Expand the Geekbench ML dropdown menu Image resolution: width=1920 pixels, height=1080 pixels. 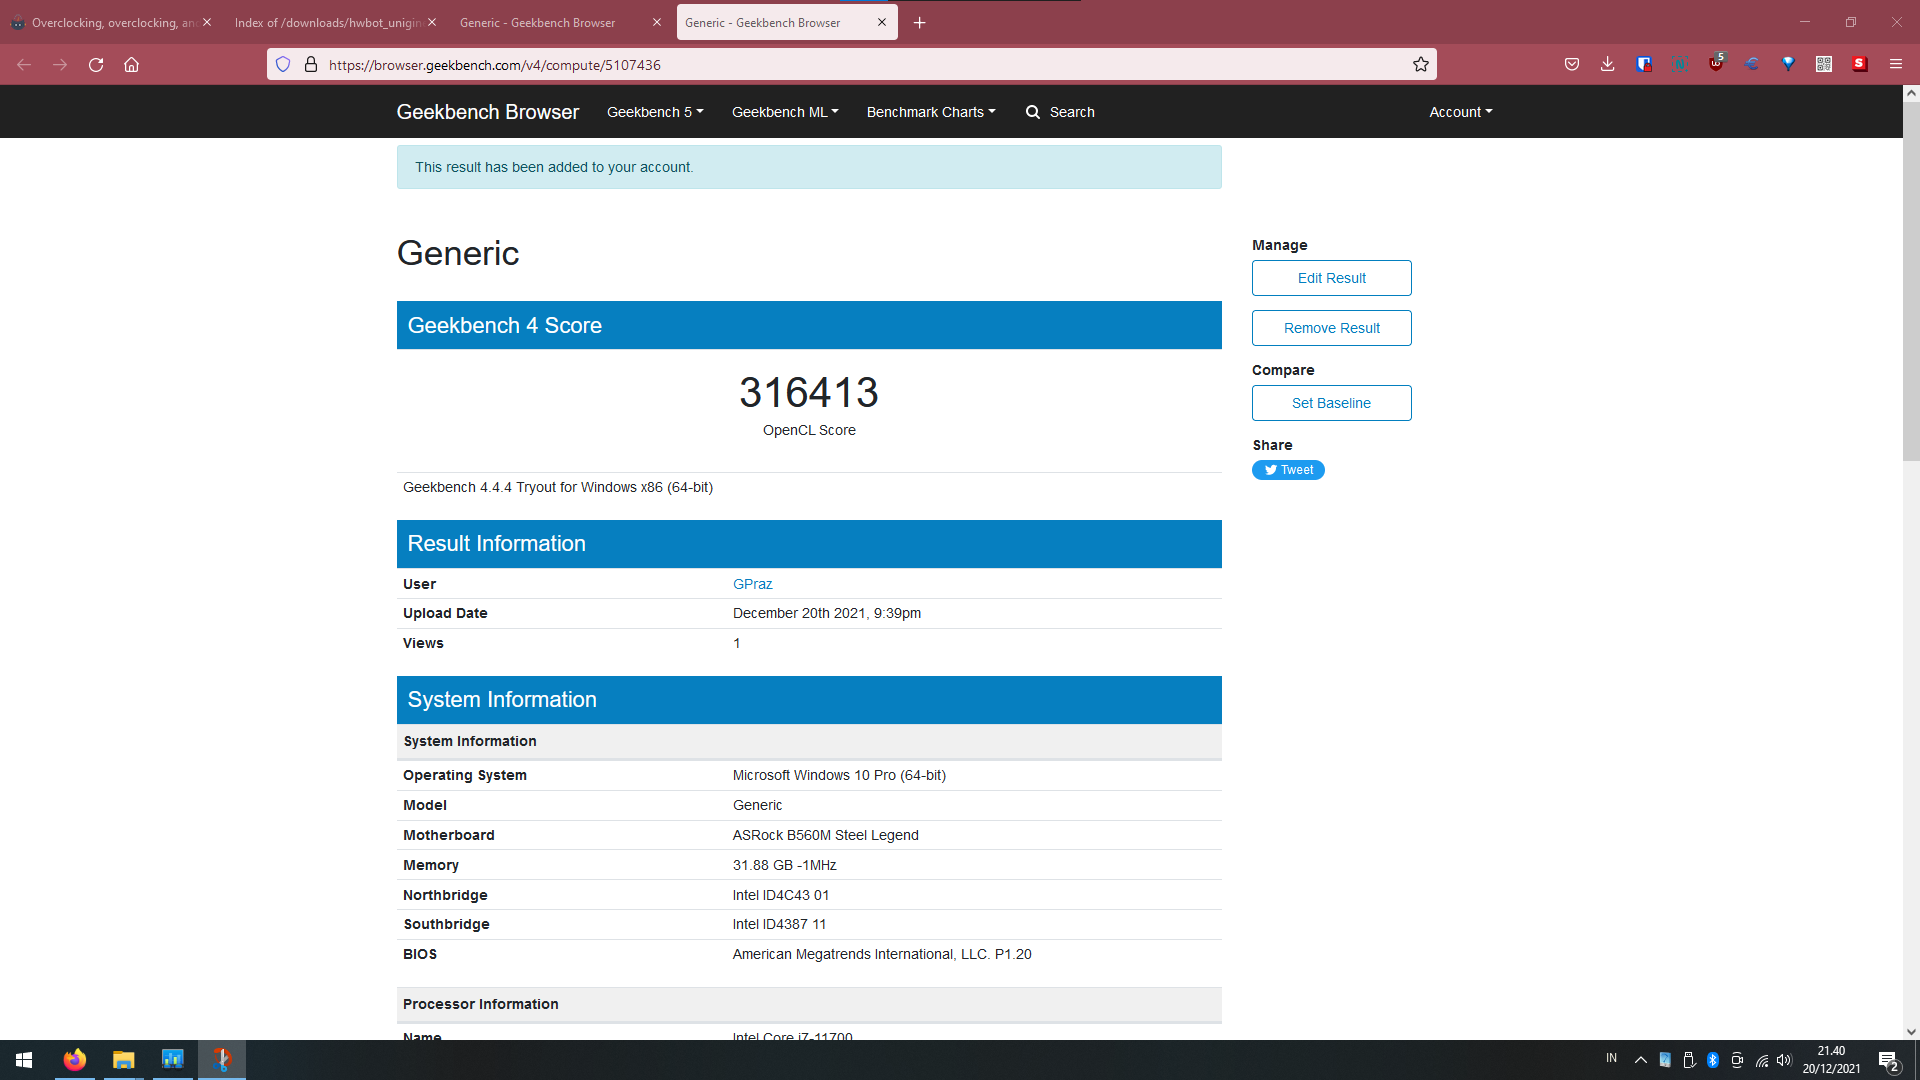(x=785, y=112)
